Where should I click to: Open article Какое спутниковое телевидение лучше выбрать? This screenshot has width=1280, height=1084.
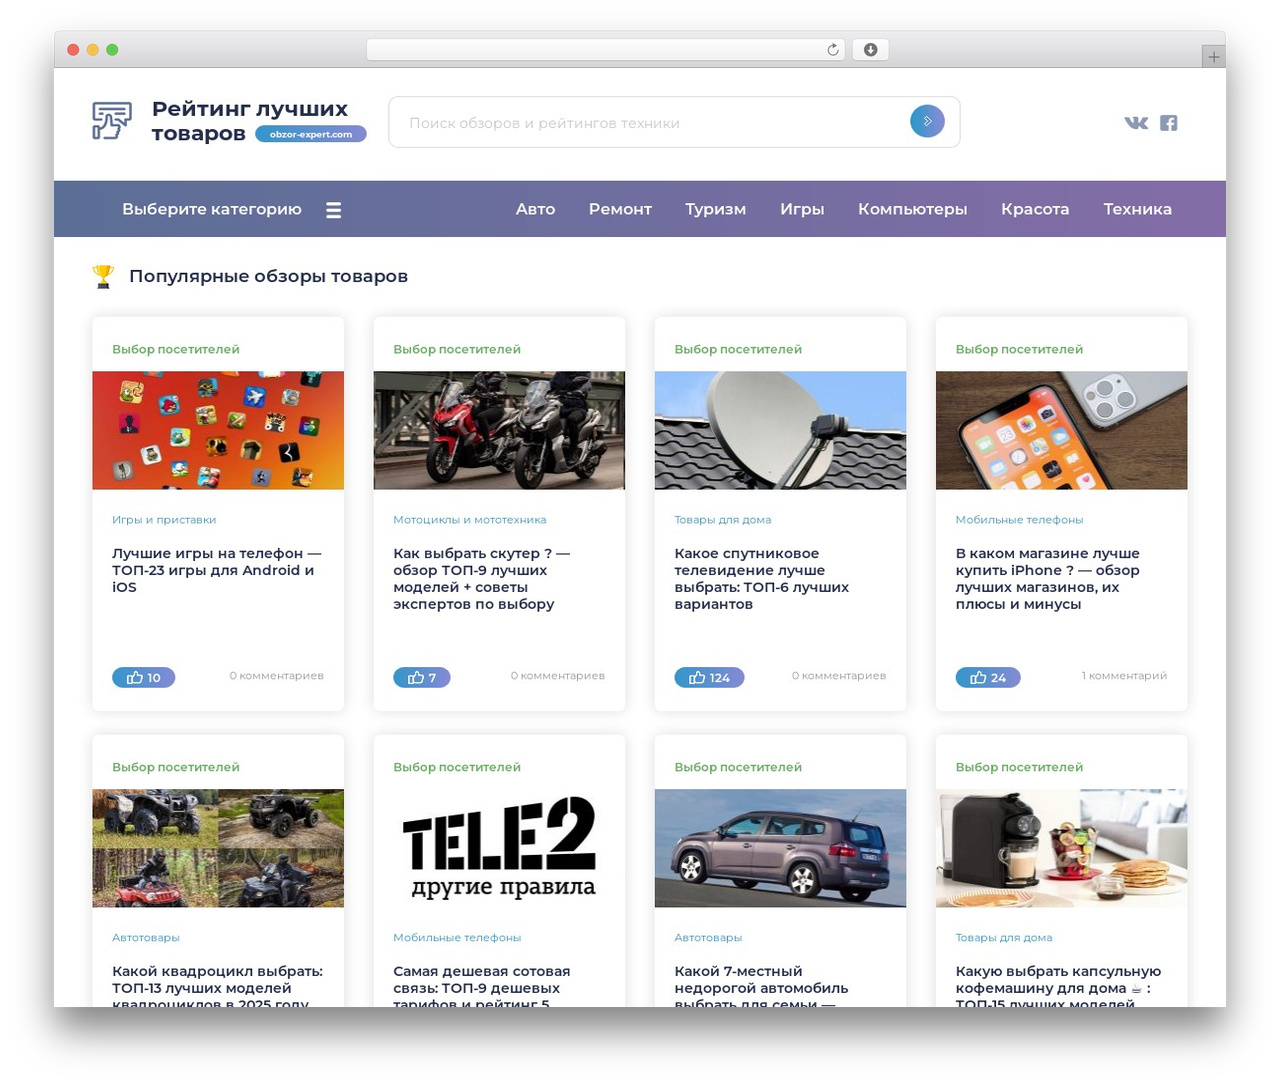pyautogui.click(x=762, y=578)
